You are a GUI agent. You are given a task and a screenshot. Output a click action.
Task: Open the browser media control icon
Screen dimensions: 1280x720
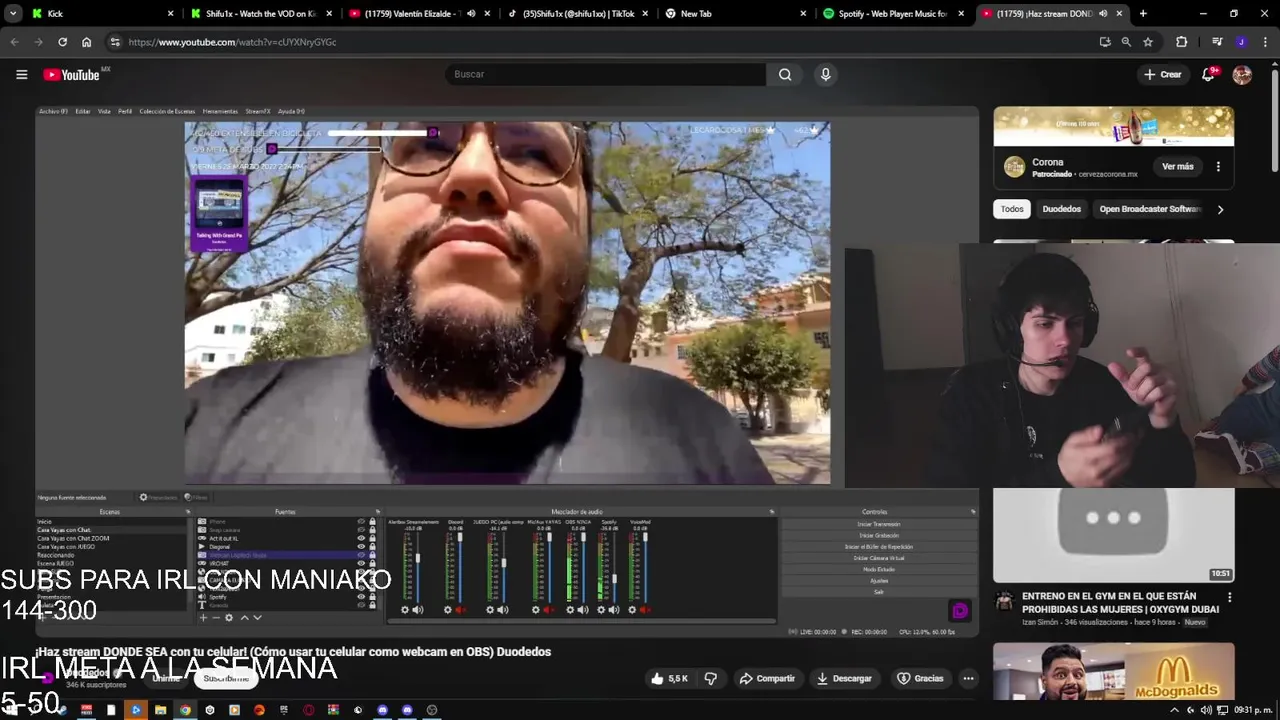(x=1217, y=42)
